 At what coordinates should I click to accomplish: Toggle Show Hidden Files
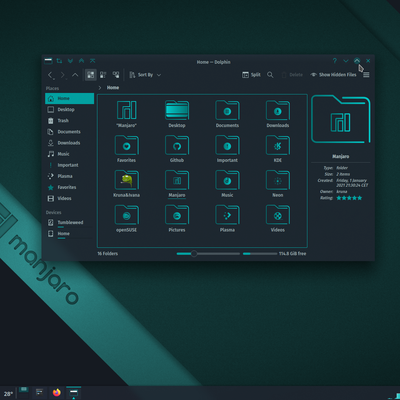pos(333,75)
